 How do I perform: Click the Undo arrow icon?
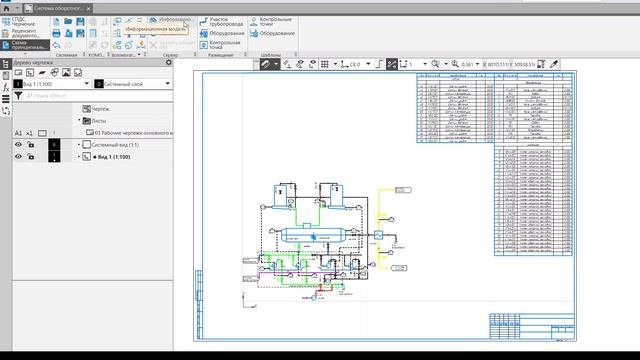pyautogui.click(x=56, y=45)
